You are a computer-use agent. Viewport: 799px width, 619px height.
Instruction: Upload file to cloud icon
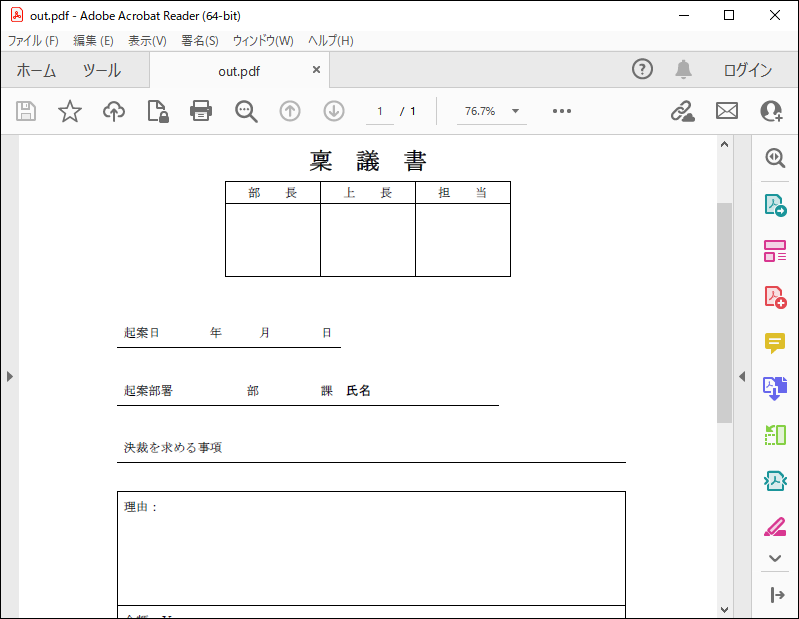pyautogui.click(x=114, y=111)
